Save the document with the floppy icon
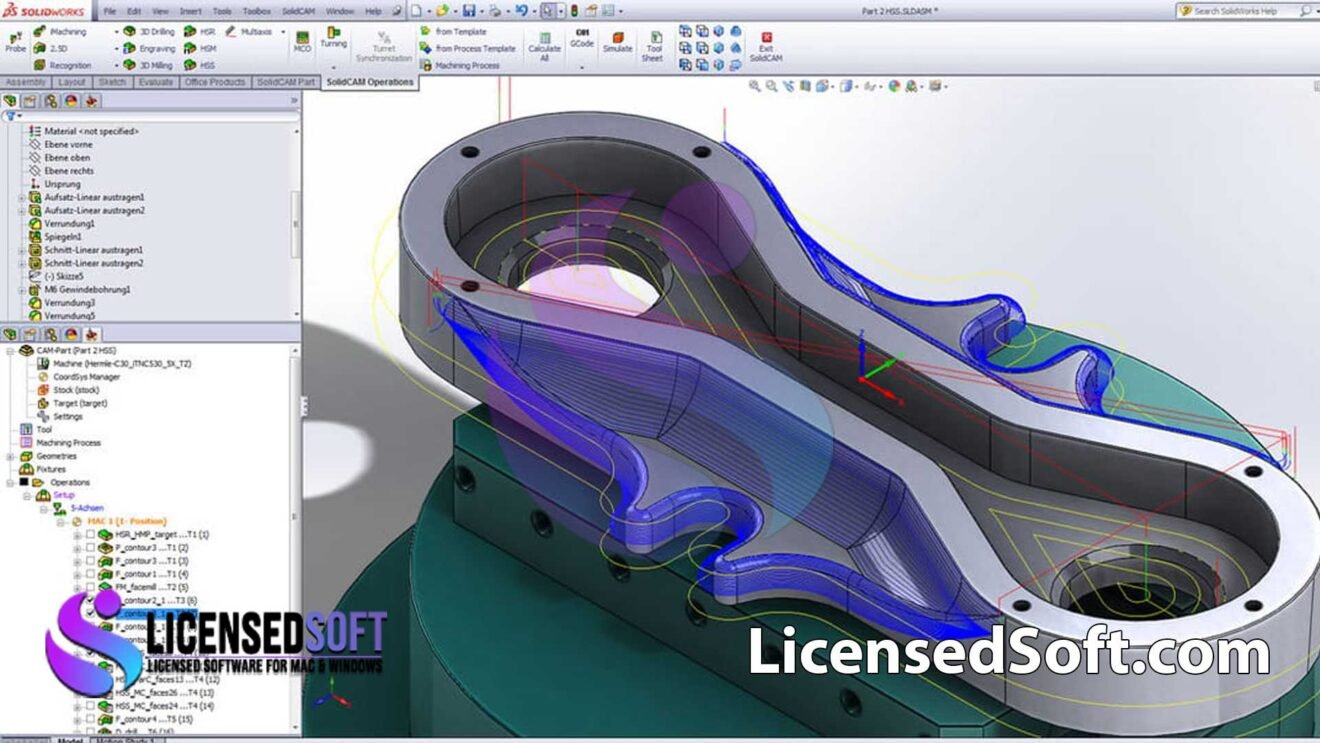Viewport: 1320px width, 743px height. (469, 11)
